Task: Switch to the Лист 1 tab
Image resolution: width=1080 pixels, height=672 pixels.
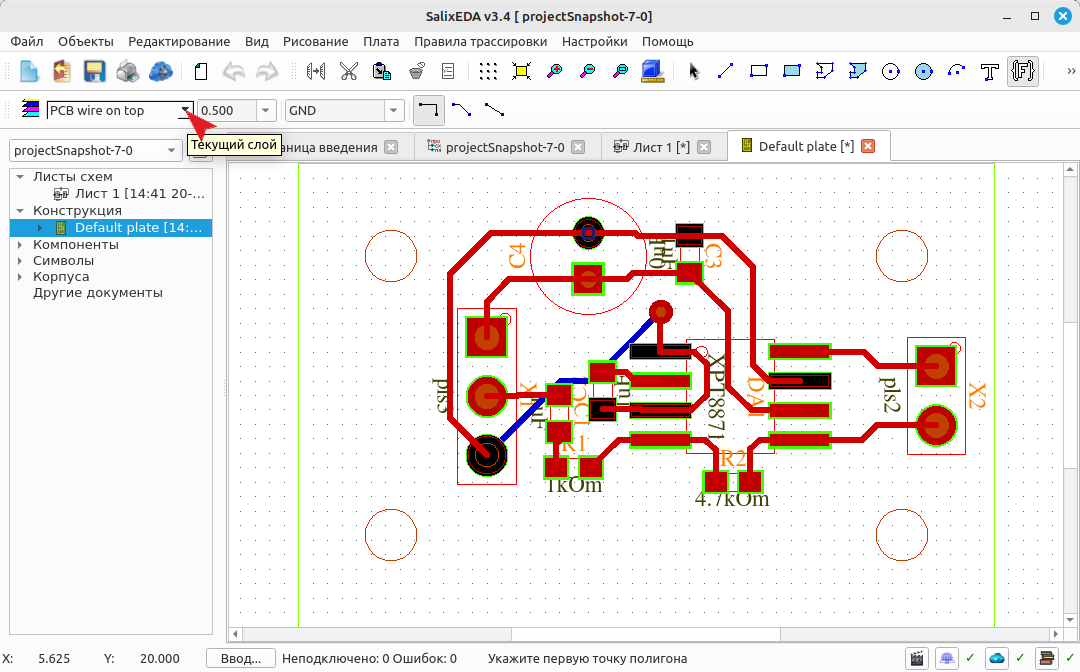Action: pyautogui.click(x=661, y=147)
